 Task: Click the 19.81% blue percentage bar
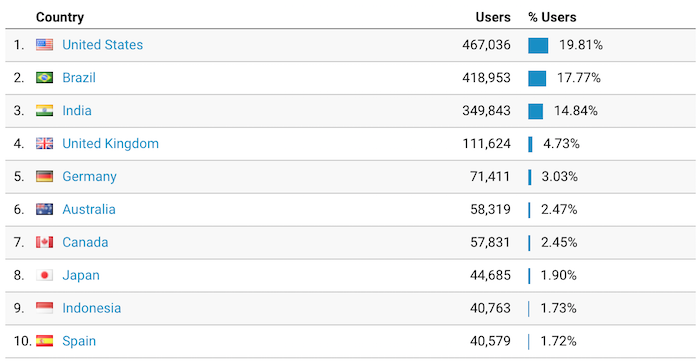[x=538, y=46]
